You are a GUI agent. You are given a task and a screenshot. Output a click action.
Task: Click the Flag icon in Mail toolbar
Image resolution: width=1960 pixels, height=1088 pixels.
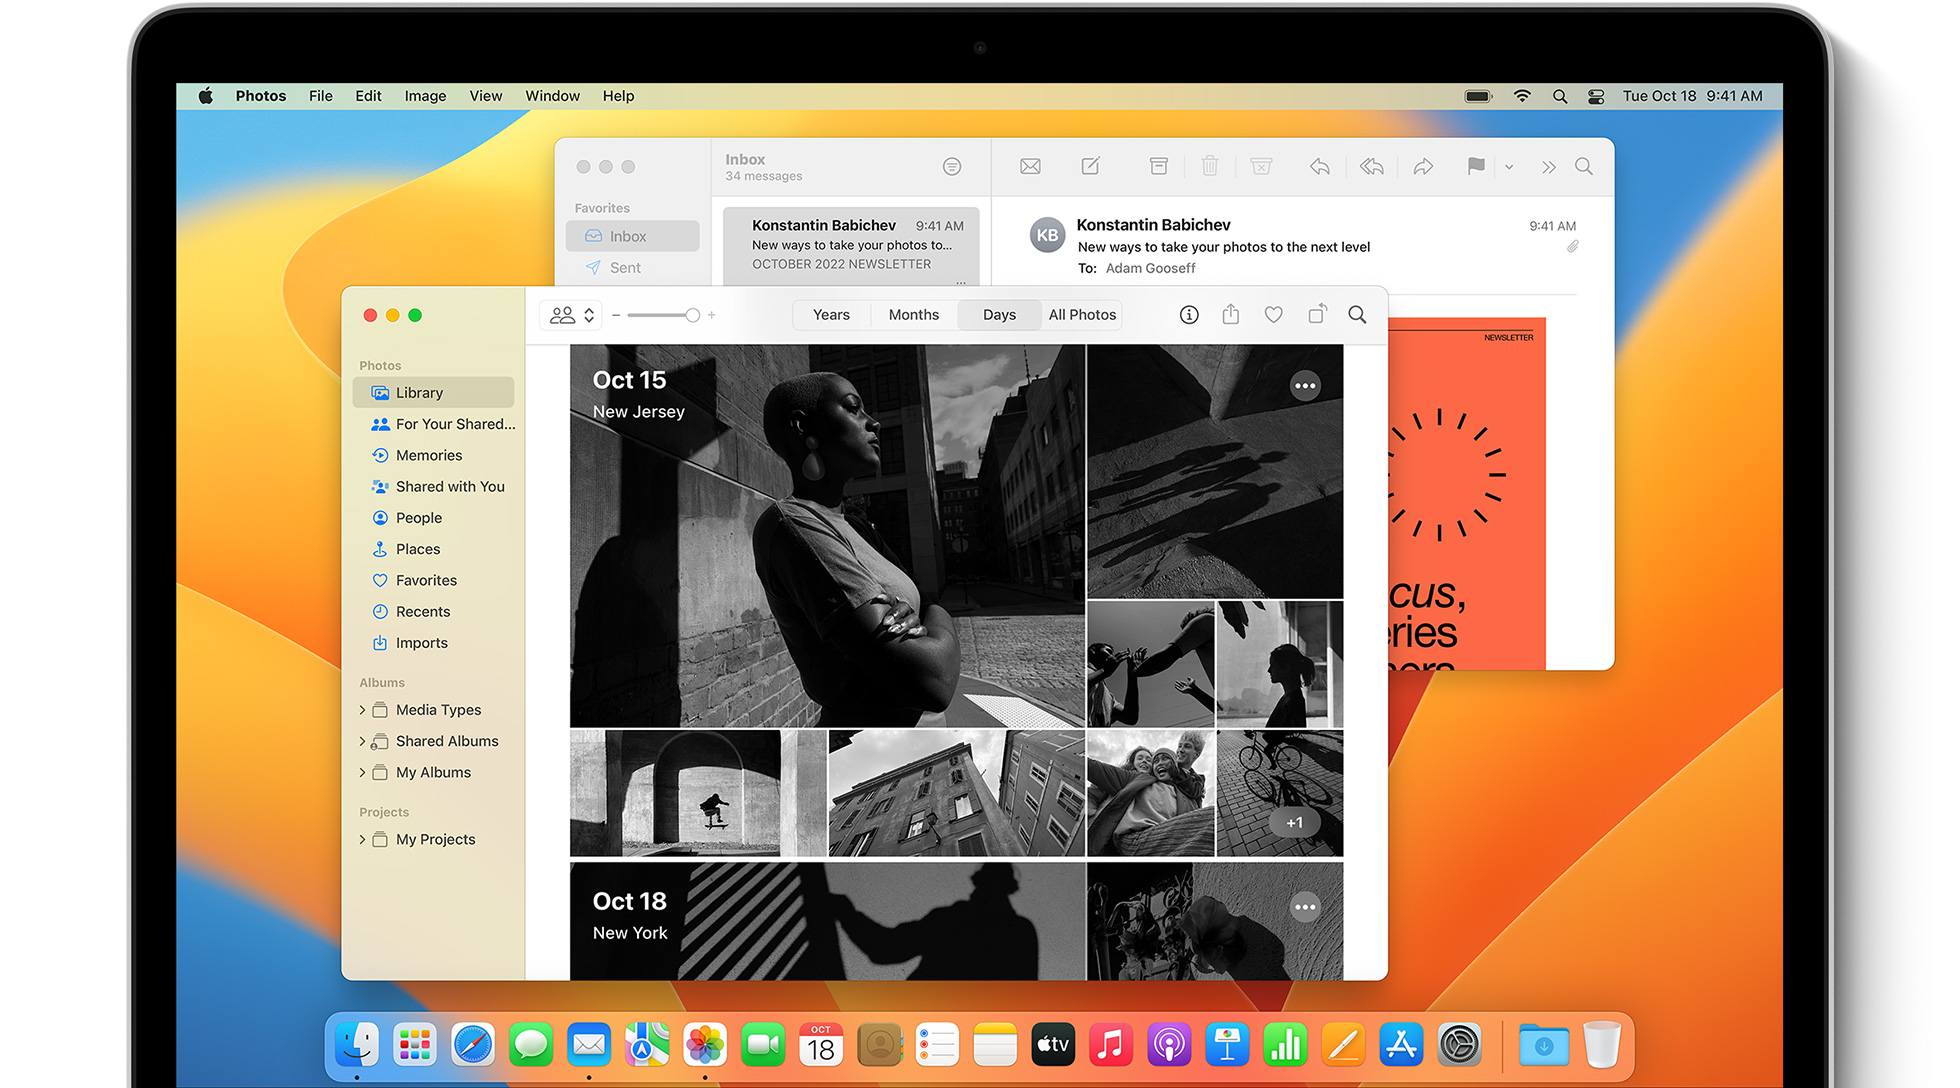click(x=1475, y=167)
